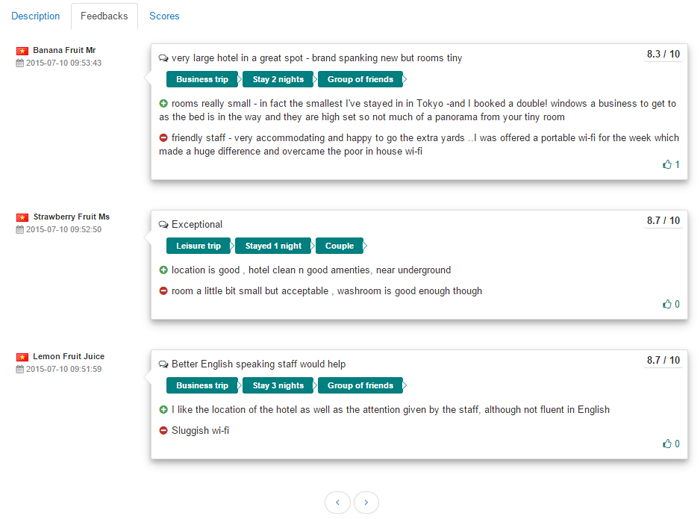This screenshot has height=519, width=700.
Task: Click green plus icon before 'rooms really small'
Action: point(163,104)
